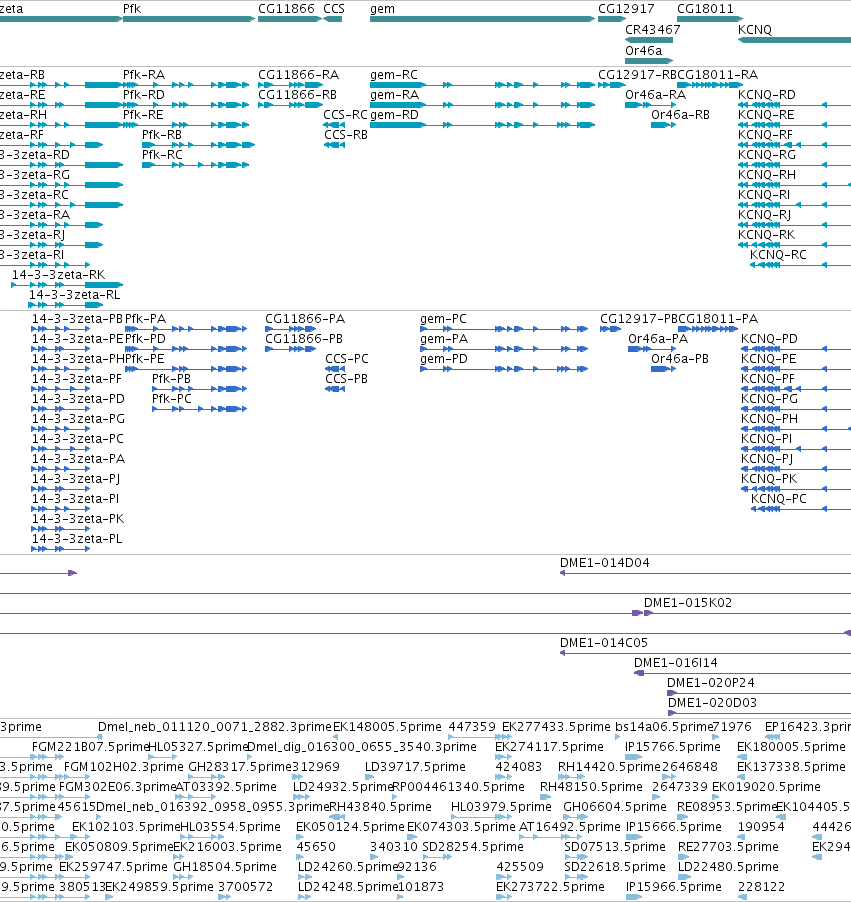Viewport: 851px width, 902px height.
Task: Select the KCNQ gene label
Action: tap(755, 30)
